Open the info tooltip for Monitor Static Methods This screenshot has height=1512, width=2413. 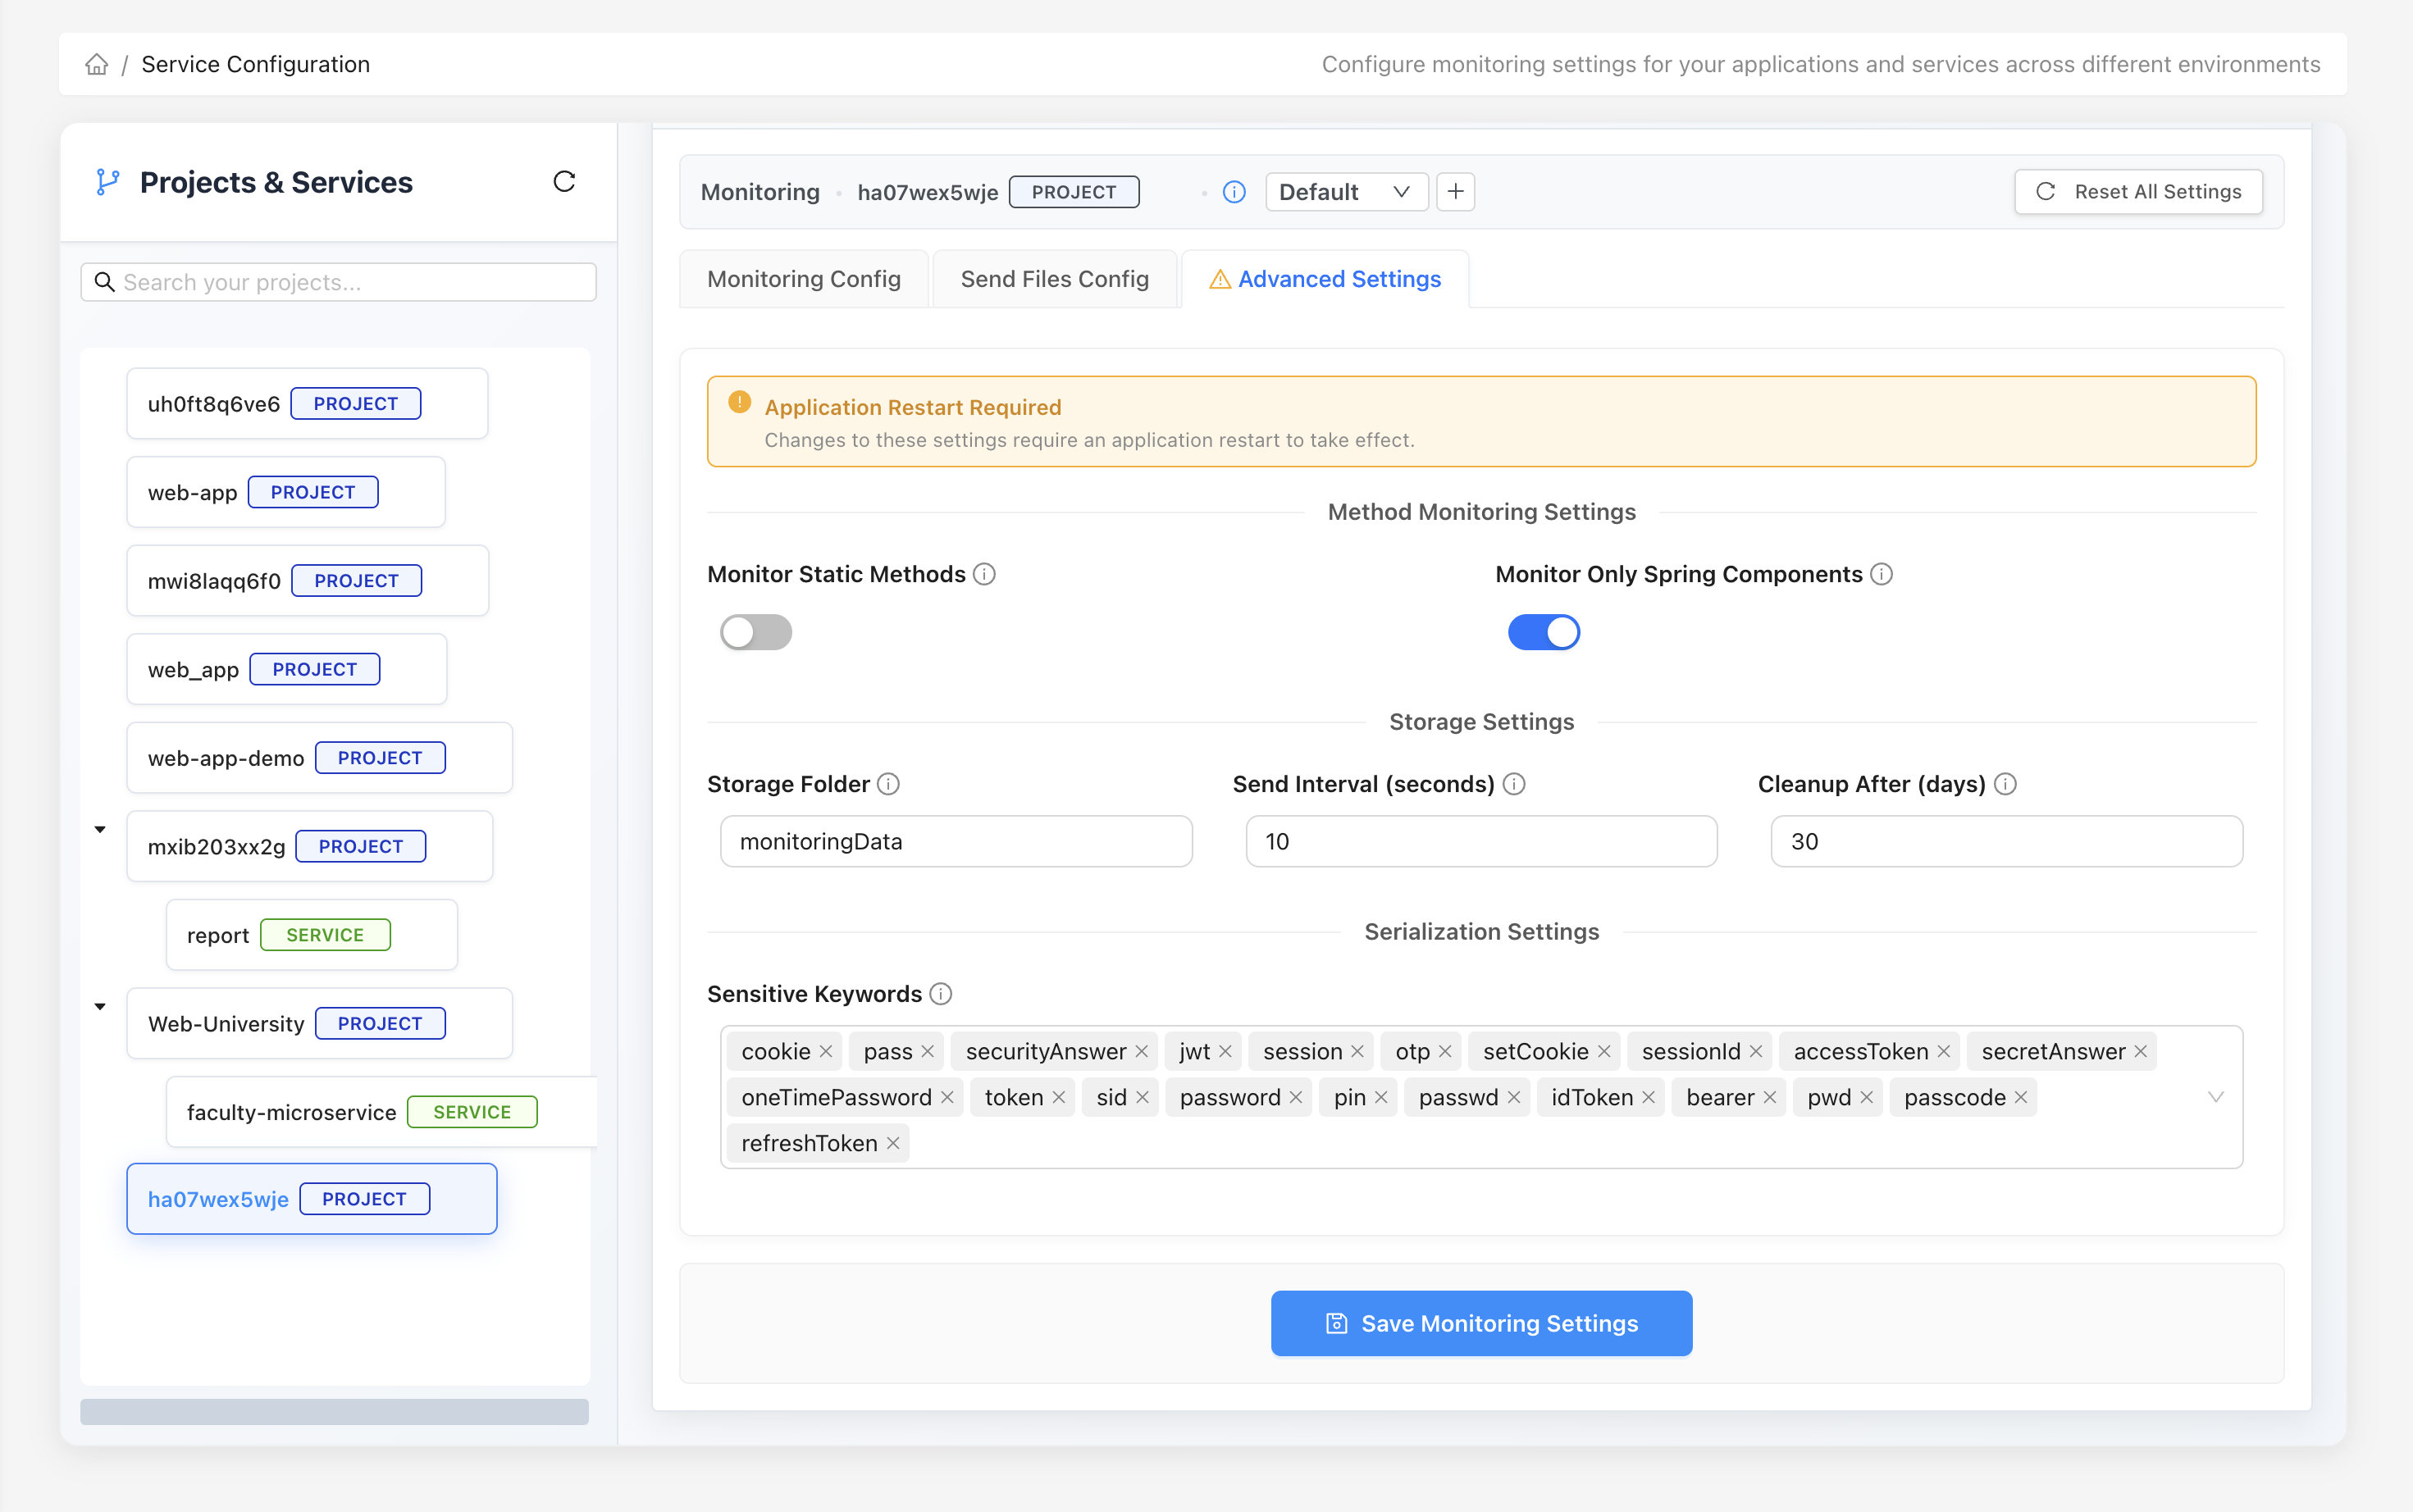(x=984, y=573)
